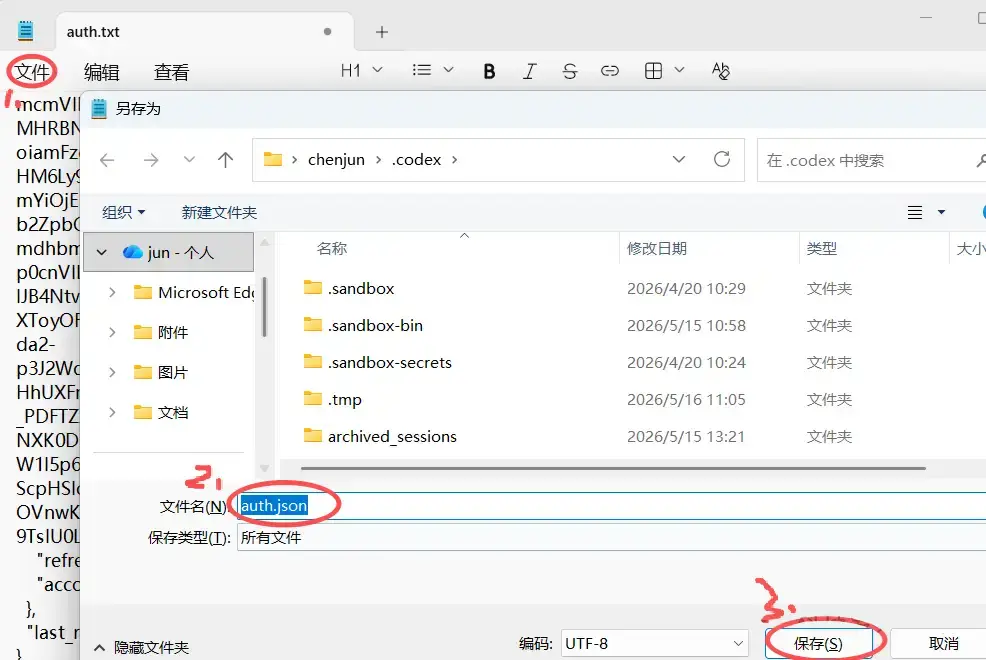
Task: Click the 保存(S) button
Action: point(818,644)
